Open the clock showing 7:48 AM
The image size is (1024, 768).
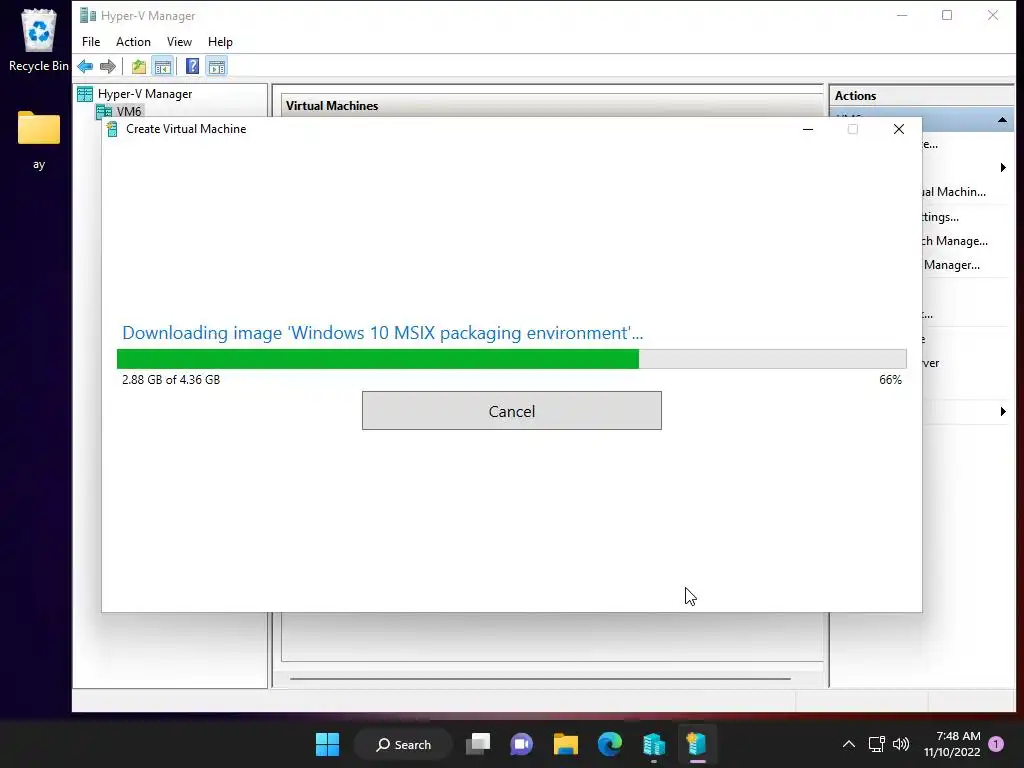coord(952,744)
